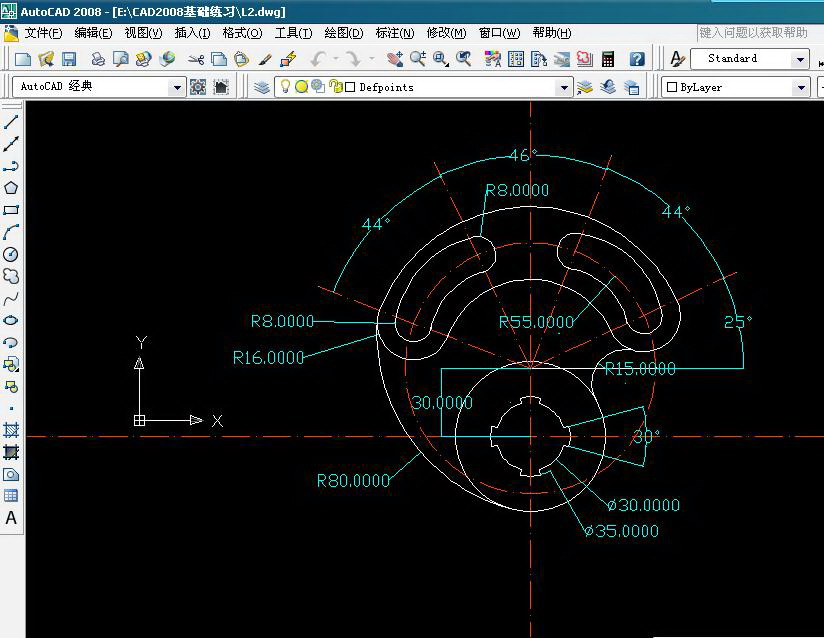Viewport: 824px width, 638px height.
Task: Open the Properties palette icon
Action: tap(493, 59)
